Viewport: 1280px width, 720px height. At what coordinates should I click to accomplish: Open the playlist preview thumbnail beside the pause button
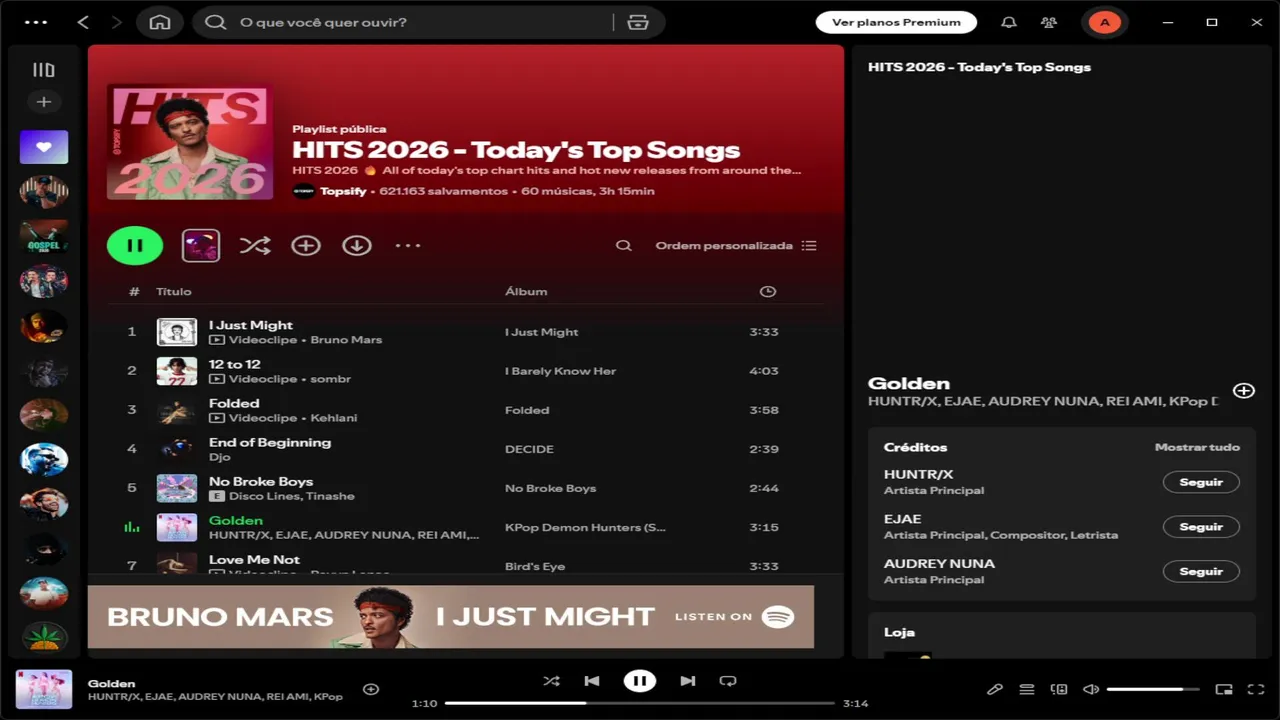[x=201, y=245]
